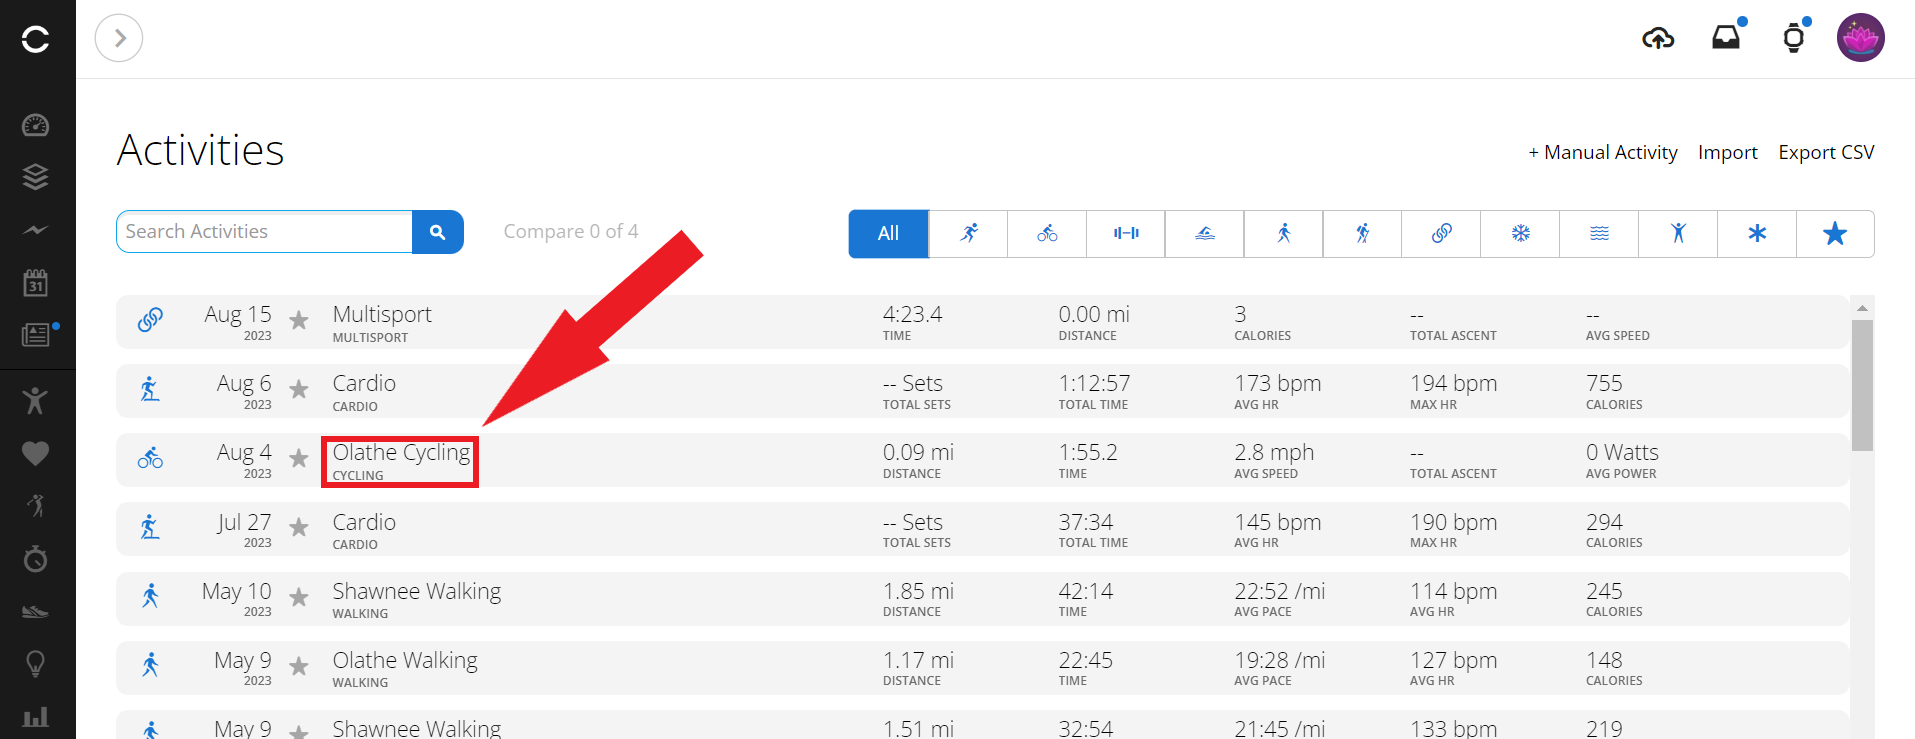Open the inbox notifications tray icon
Image resolution: width=1915 pixels, height=739 pixels.
click(x=1726, y=38)
